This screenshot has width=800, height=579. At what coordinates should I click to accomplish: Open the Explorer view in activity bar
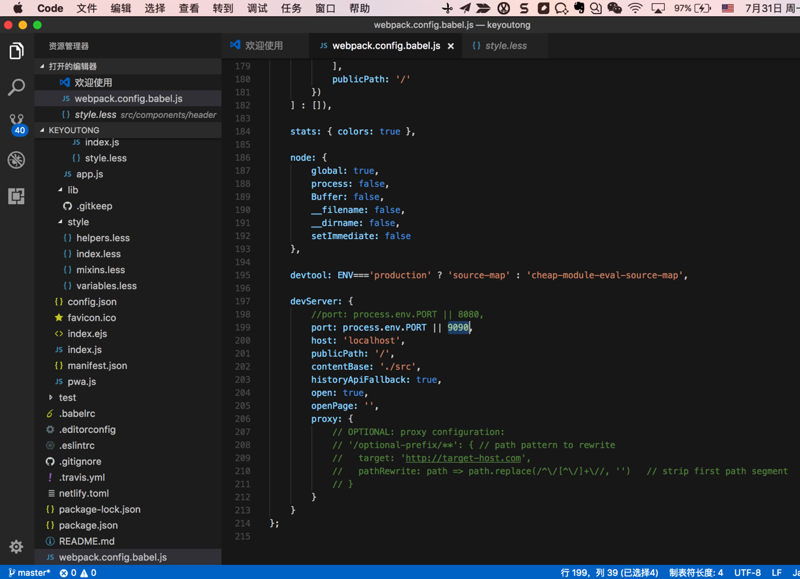coord(16,51)
